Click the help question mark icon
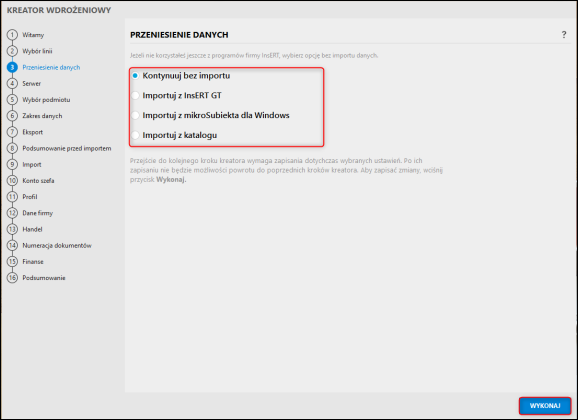Image resolution: width=578 pixels, height=420 pixels. [x=564, y=35]
